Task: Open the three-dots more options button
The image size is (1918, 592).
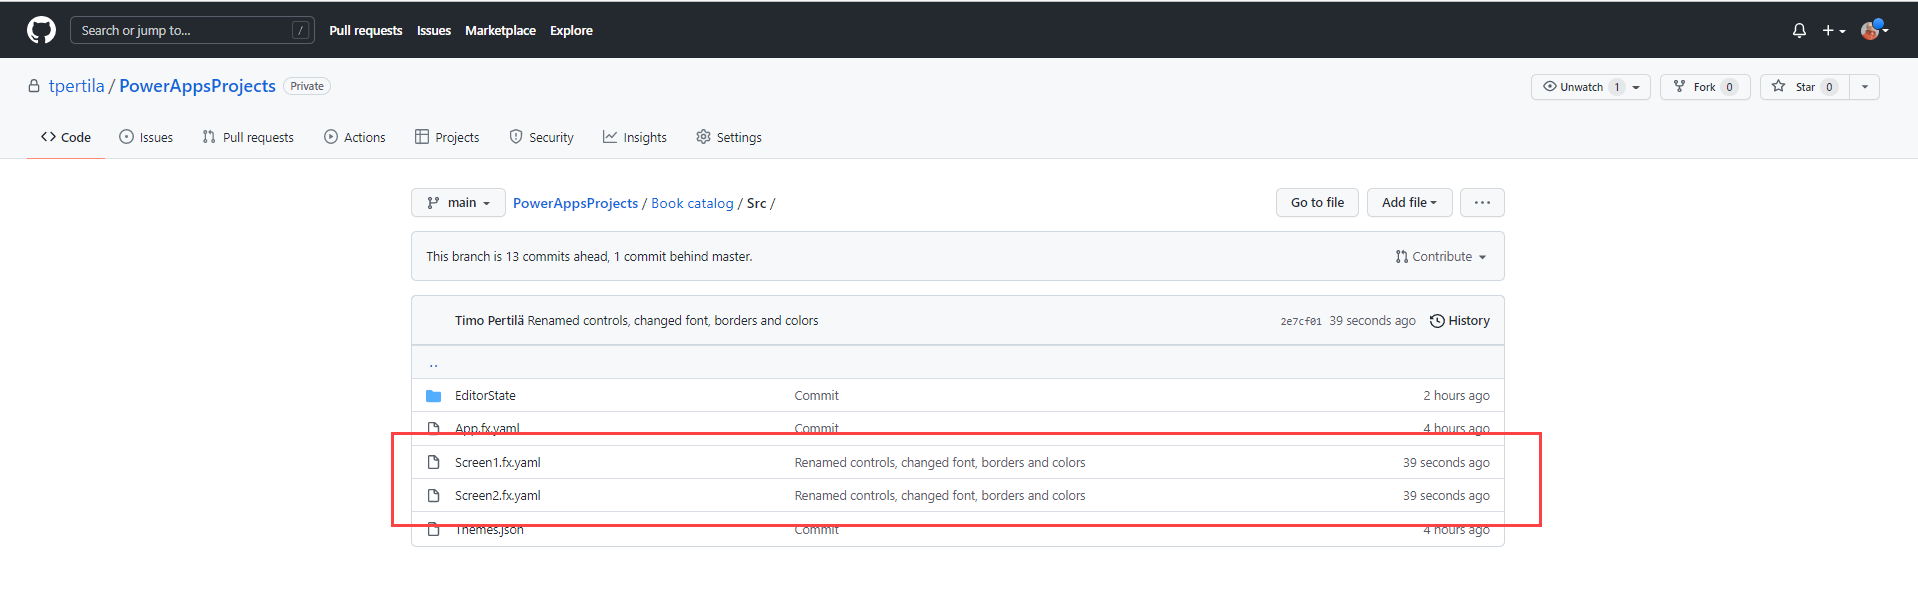Action: (1481, 203)
